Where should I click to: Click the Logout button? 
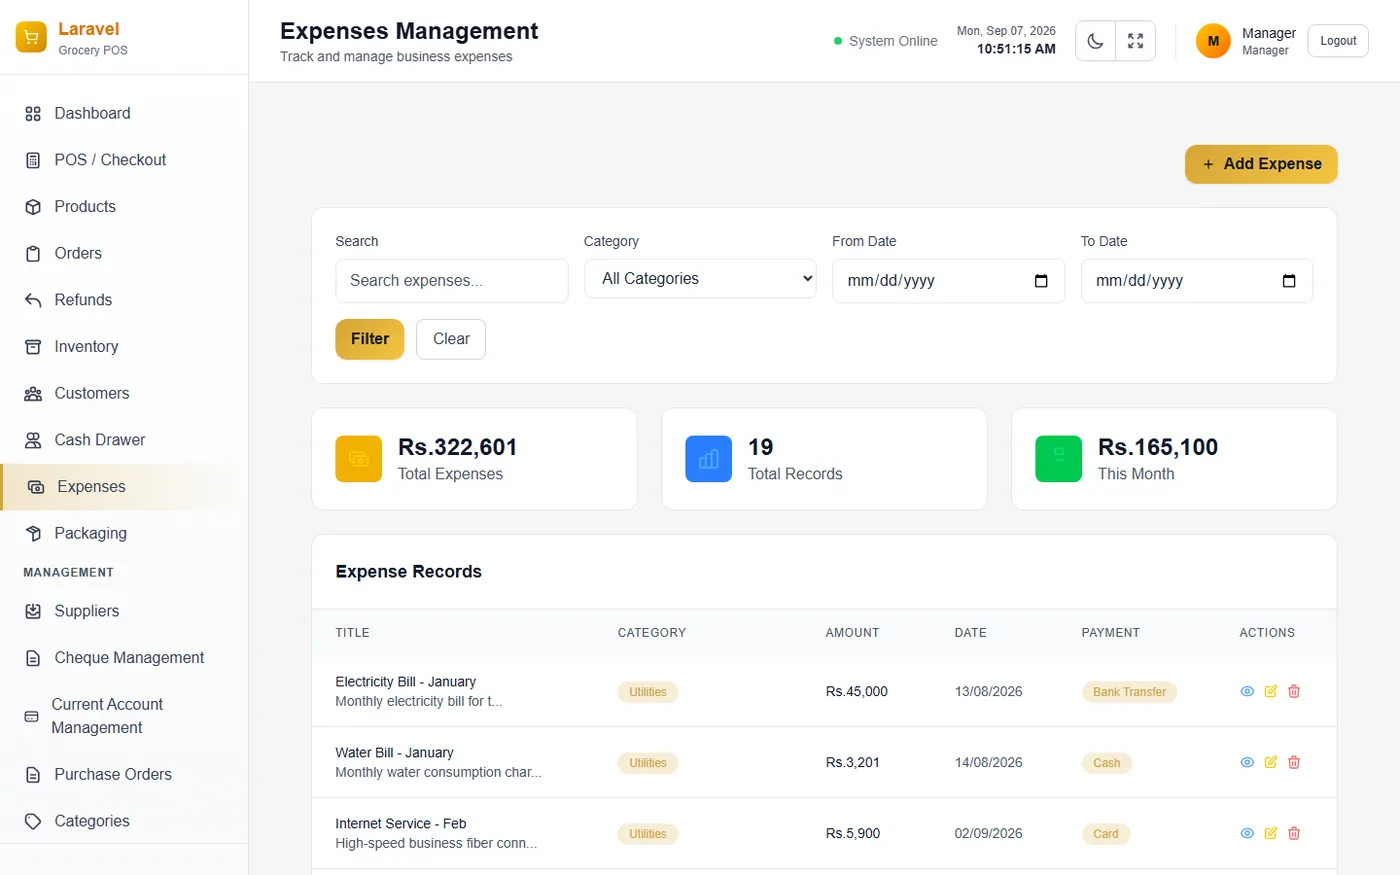(x=1338, y=41)
